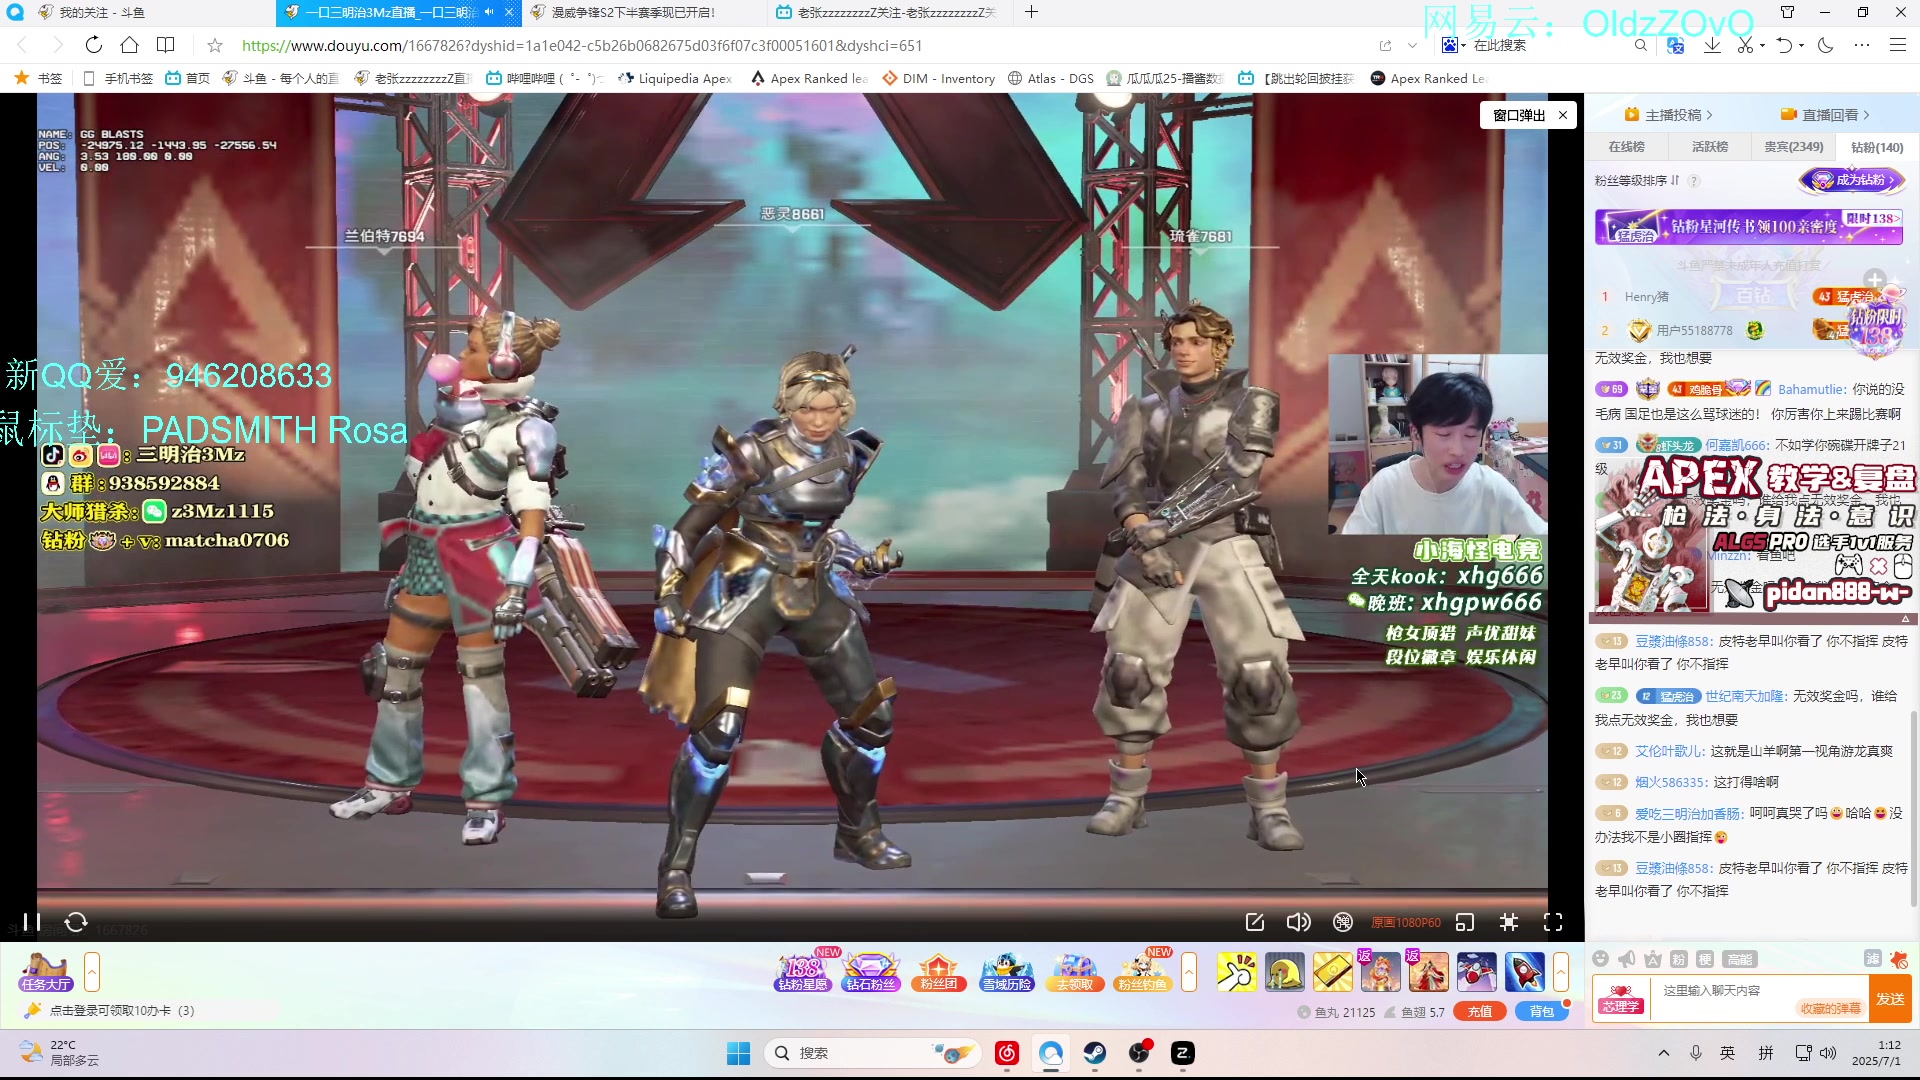This screenshot has width=1920, height=1080.
Task: Go back with browser back arrow
Action: pos(22,45)
